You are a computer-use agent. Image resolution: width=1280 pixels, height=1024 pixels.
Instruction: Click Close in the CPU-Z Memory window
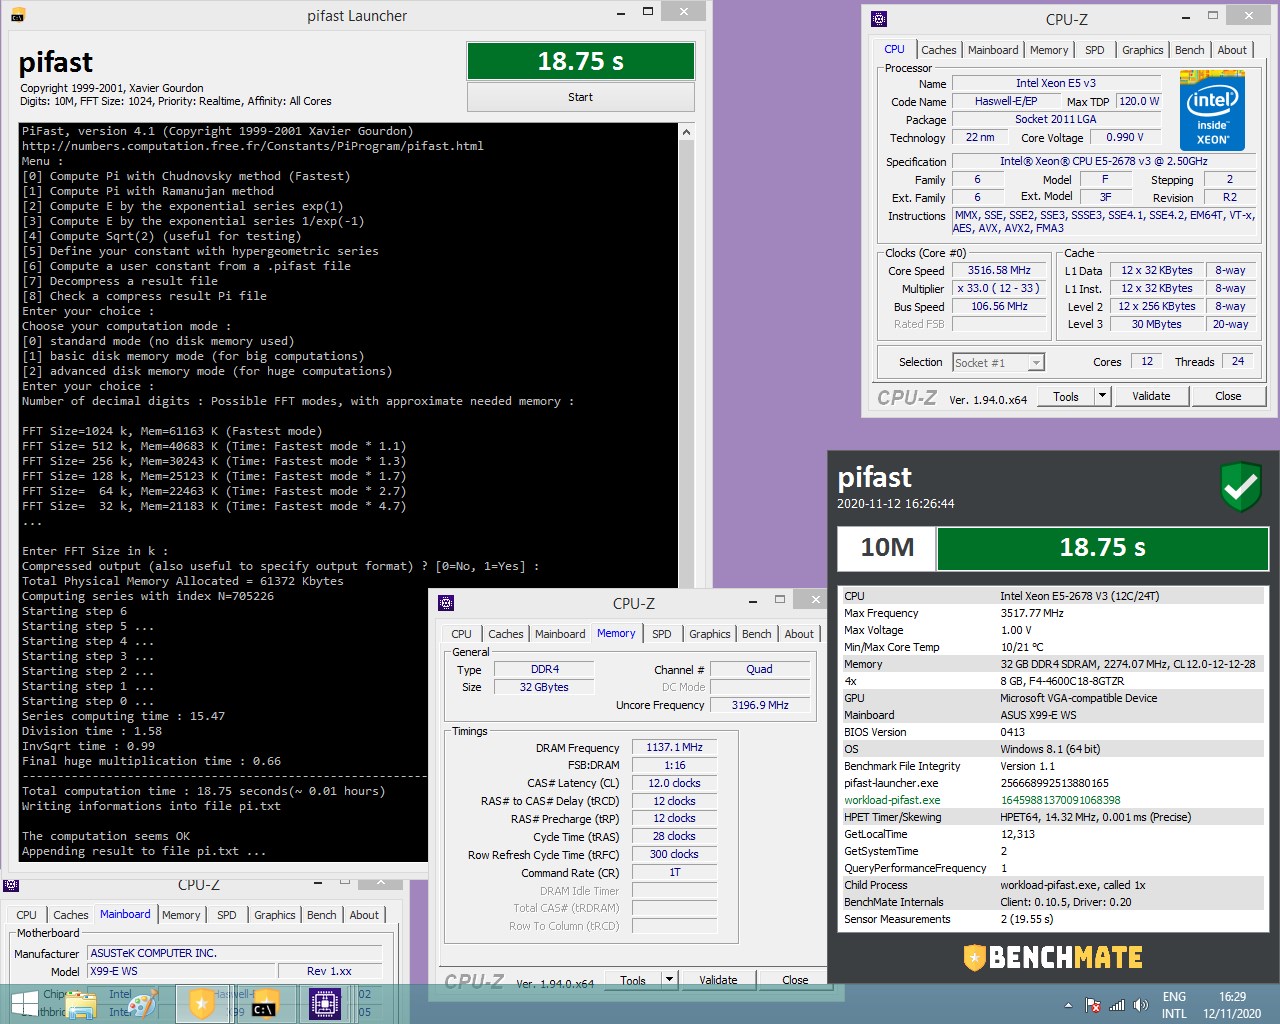point(795,980)
